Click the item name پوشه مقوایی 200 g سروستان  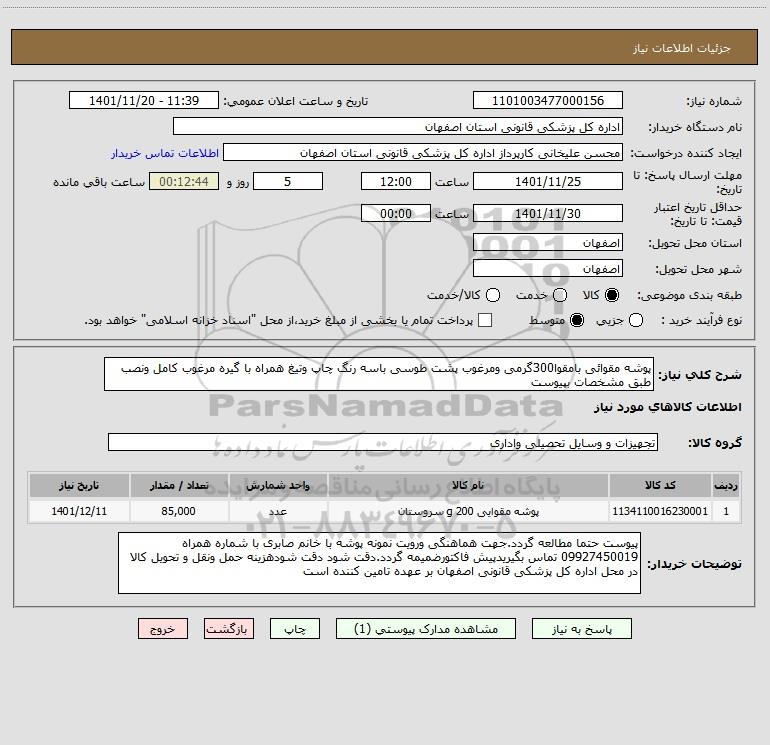(468, 511)
